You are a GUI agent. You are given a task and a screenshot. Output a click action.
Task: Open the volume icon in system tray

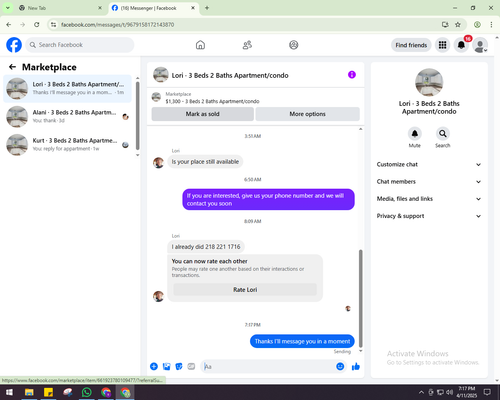click(450, 392)
